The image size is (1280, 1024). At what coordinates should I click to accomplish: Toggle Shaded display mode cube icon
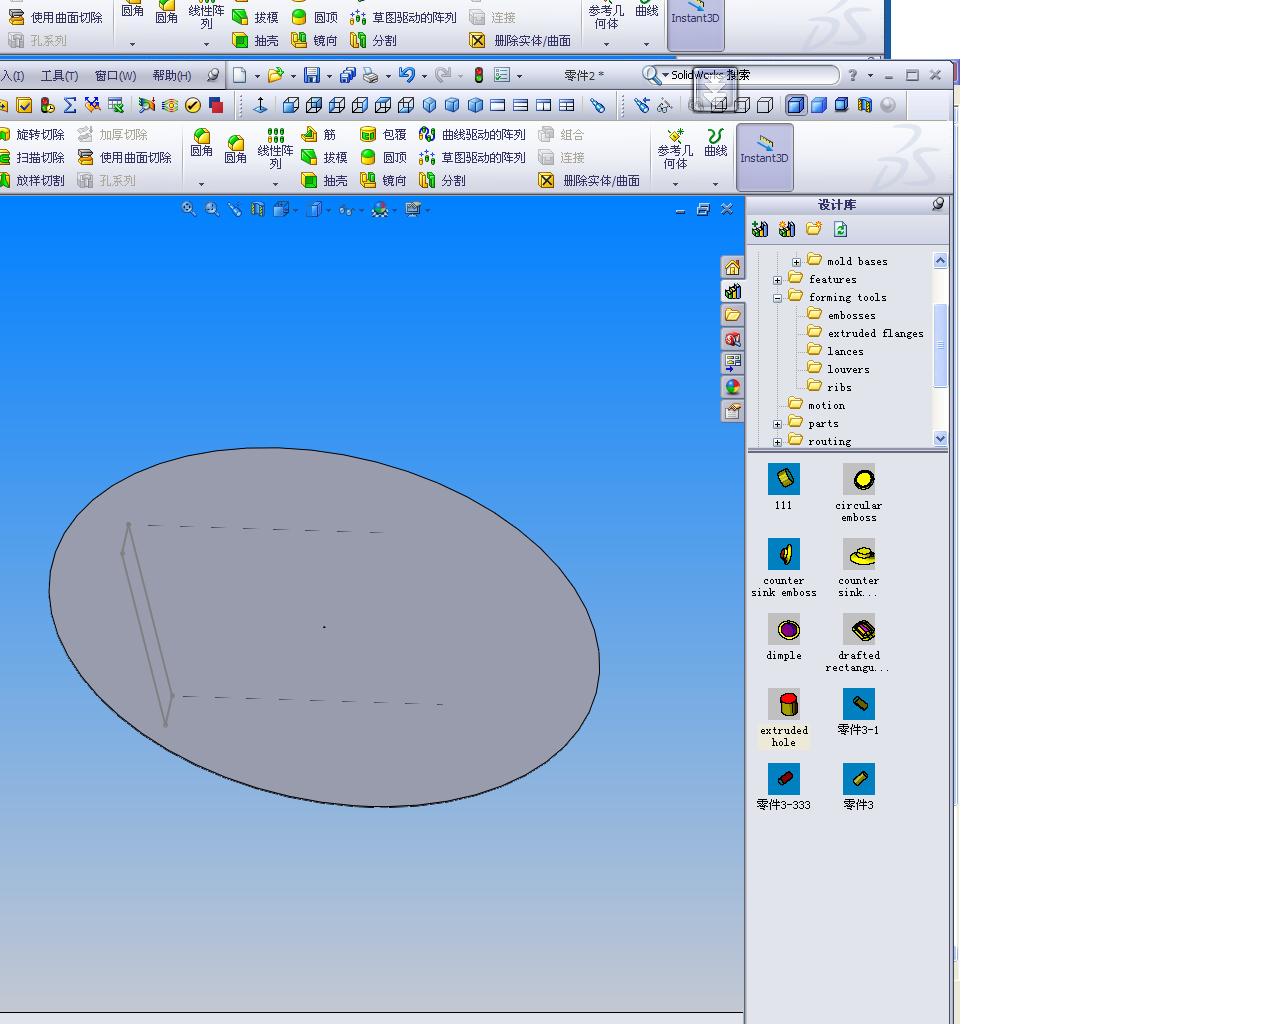point(819,105)
